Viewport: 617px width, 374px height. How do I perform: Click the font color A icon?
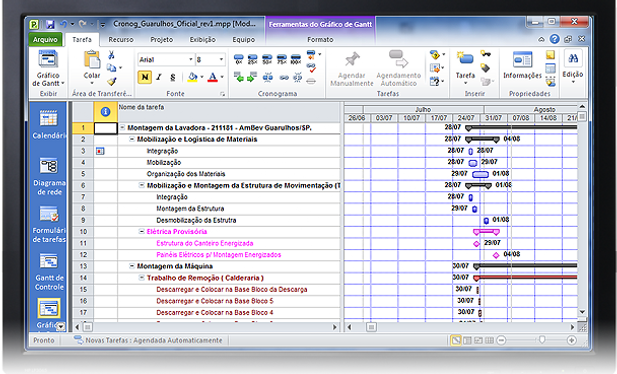(x=212, y=77)
